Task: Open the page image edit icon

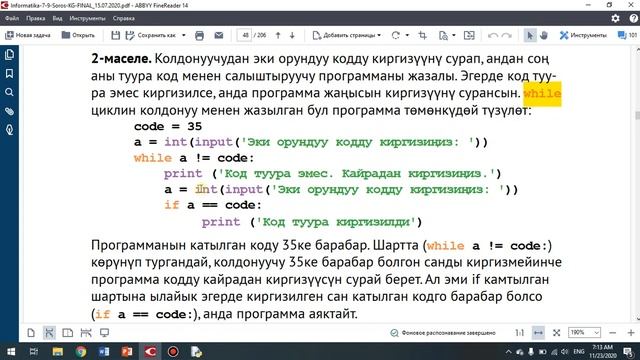Action: (x=469, y=36)
